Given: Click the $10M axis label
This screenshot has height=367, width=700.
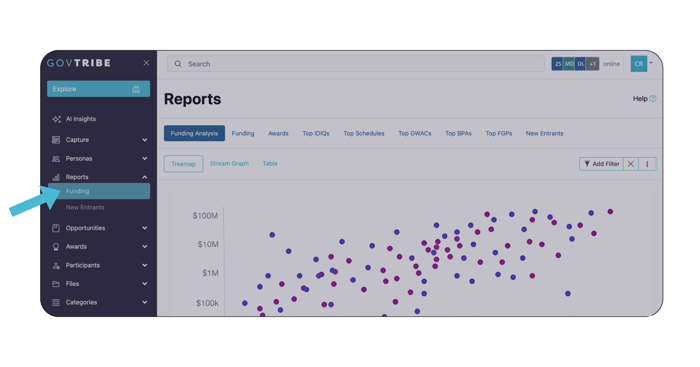Looking at the screenshot, I should [x=208, y=244].
